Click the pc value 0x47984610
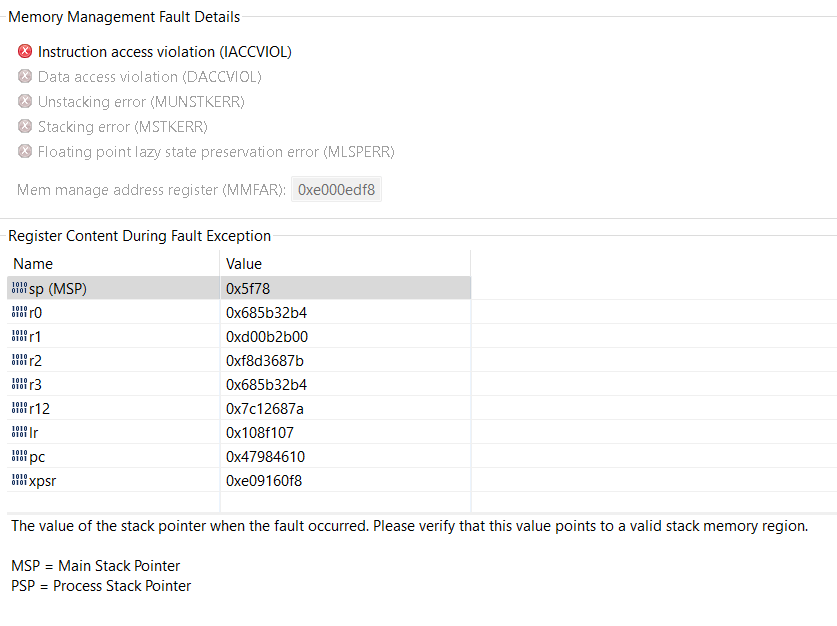The width and height of the screenshot is (837, 626). 265,457
